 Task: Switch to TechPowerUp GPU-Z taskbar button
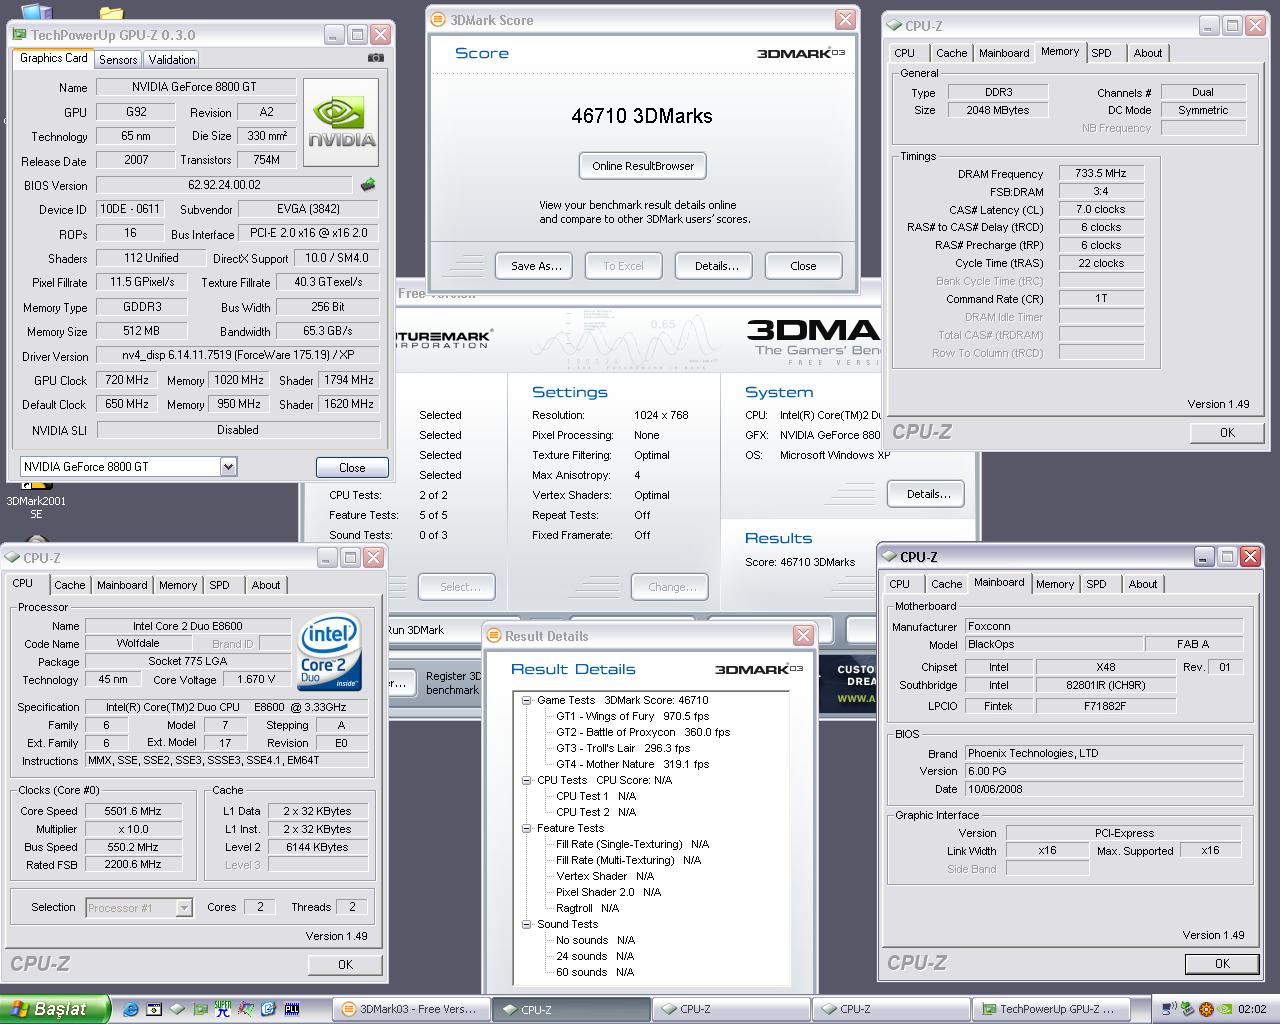(1051, 1009)
